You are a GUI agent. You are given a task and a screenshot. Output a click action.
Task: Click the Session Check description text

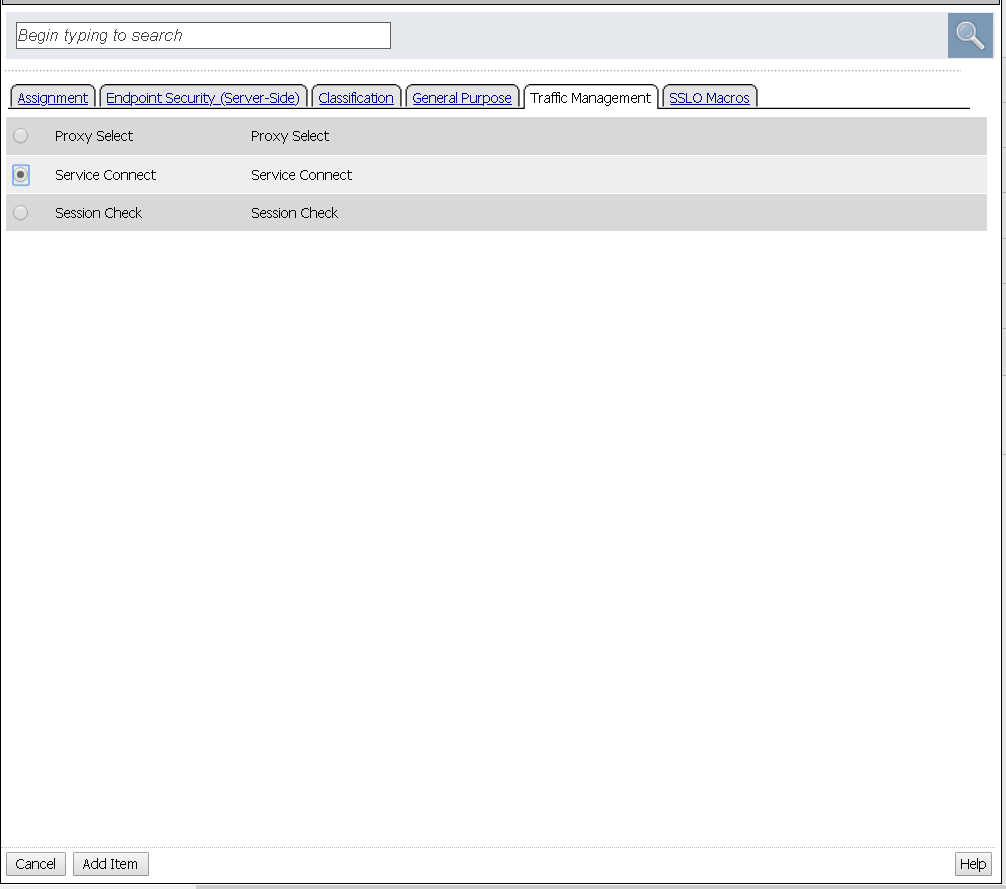pos(294,213)
